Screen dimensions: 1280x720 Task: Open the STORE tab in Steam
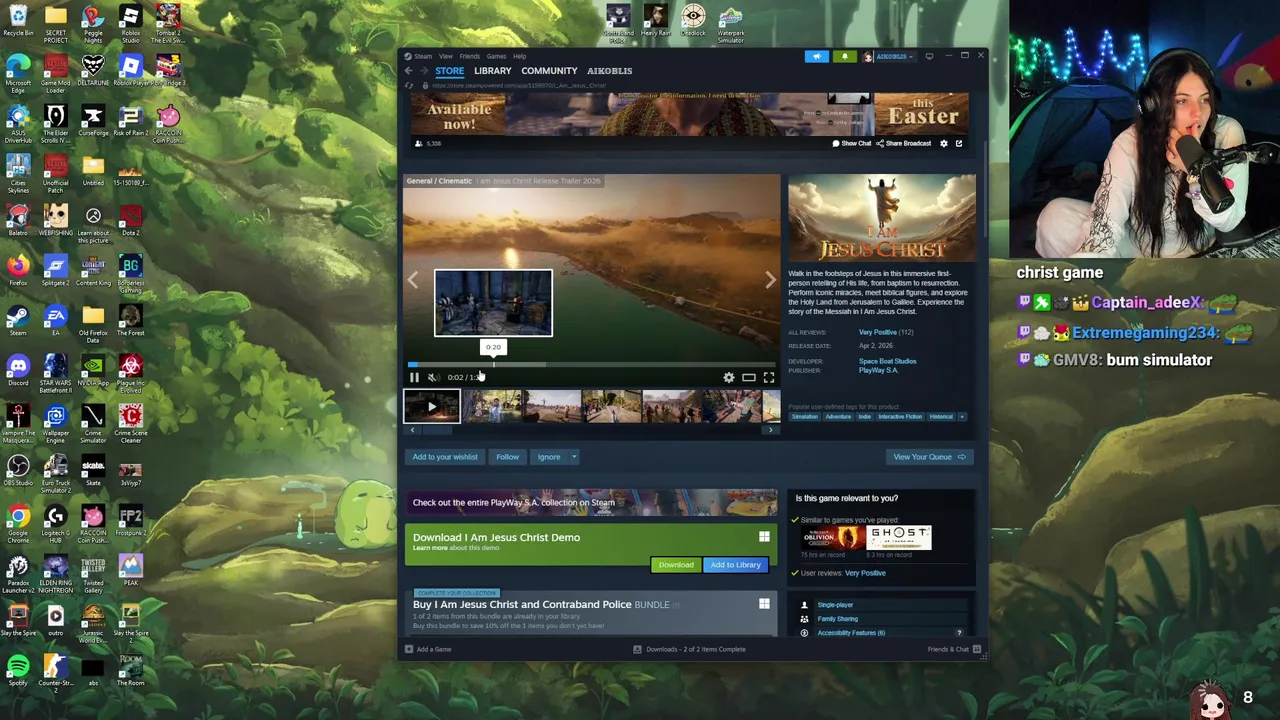449,71
